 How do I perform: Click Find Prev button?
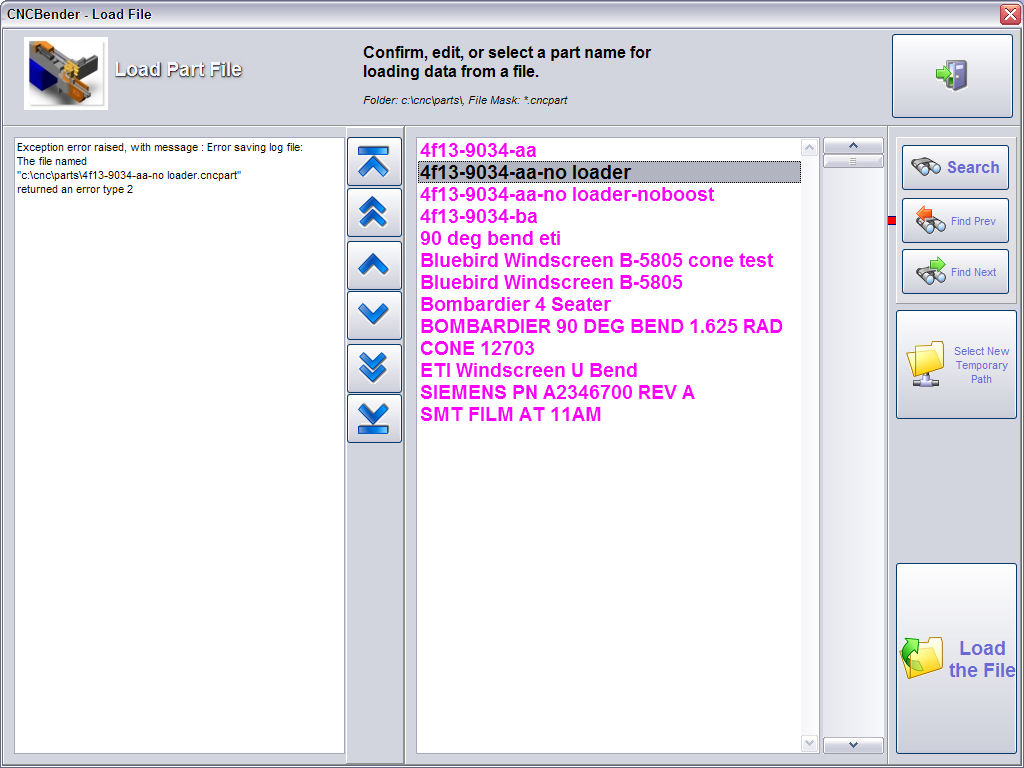[x=955, y=221]
